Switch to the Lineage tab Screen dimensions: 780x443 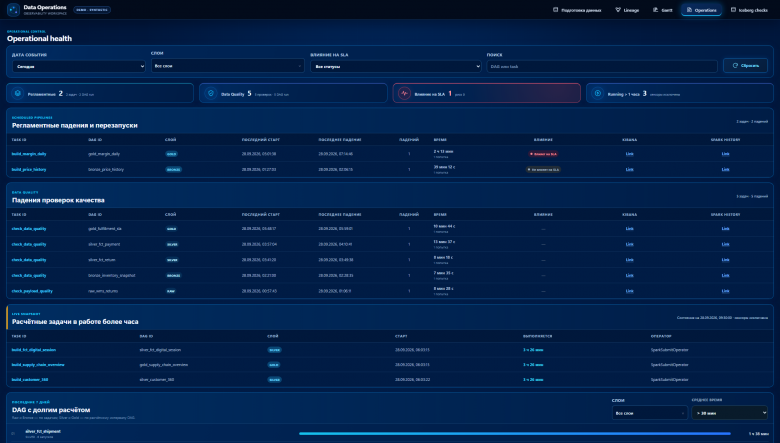627,10
